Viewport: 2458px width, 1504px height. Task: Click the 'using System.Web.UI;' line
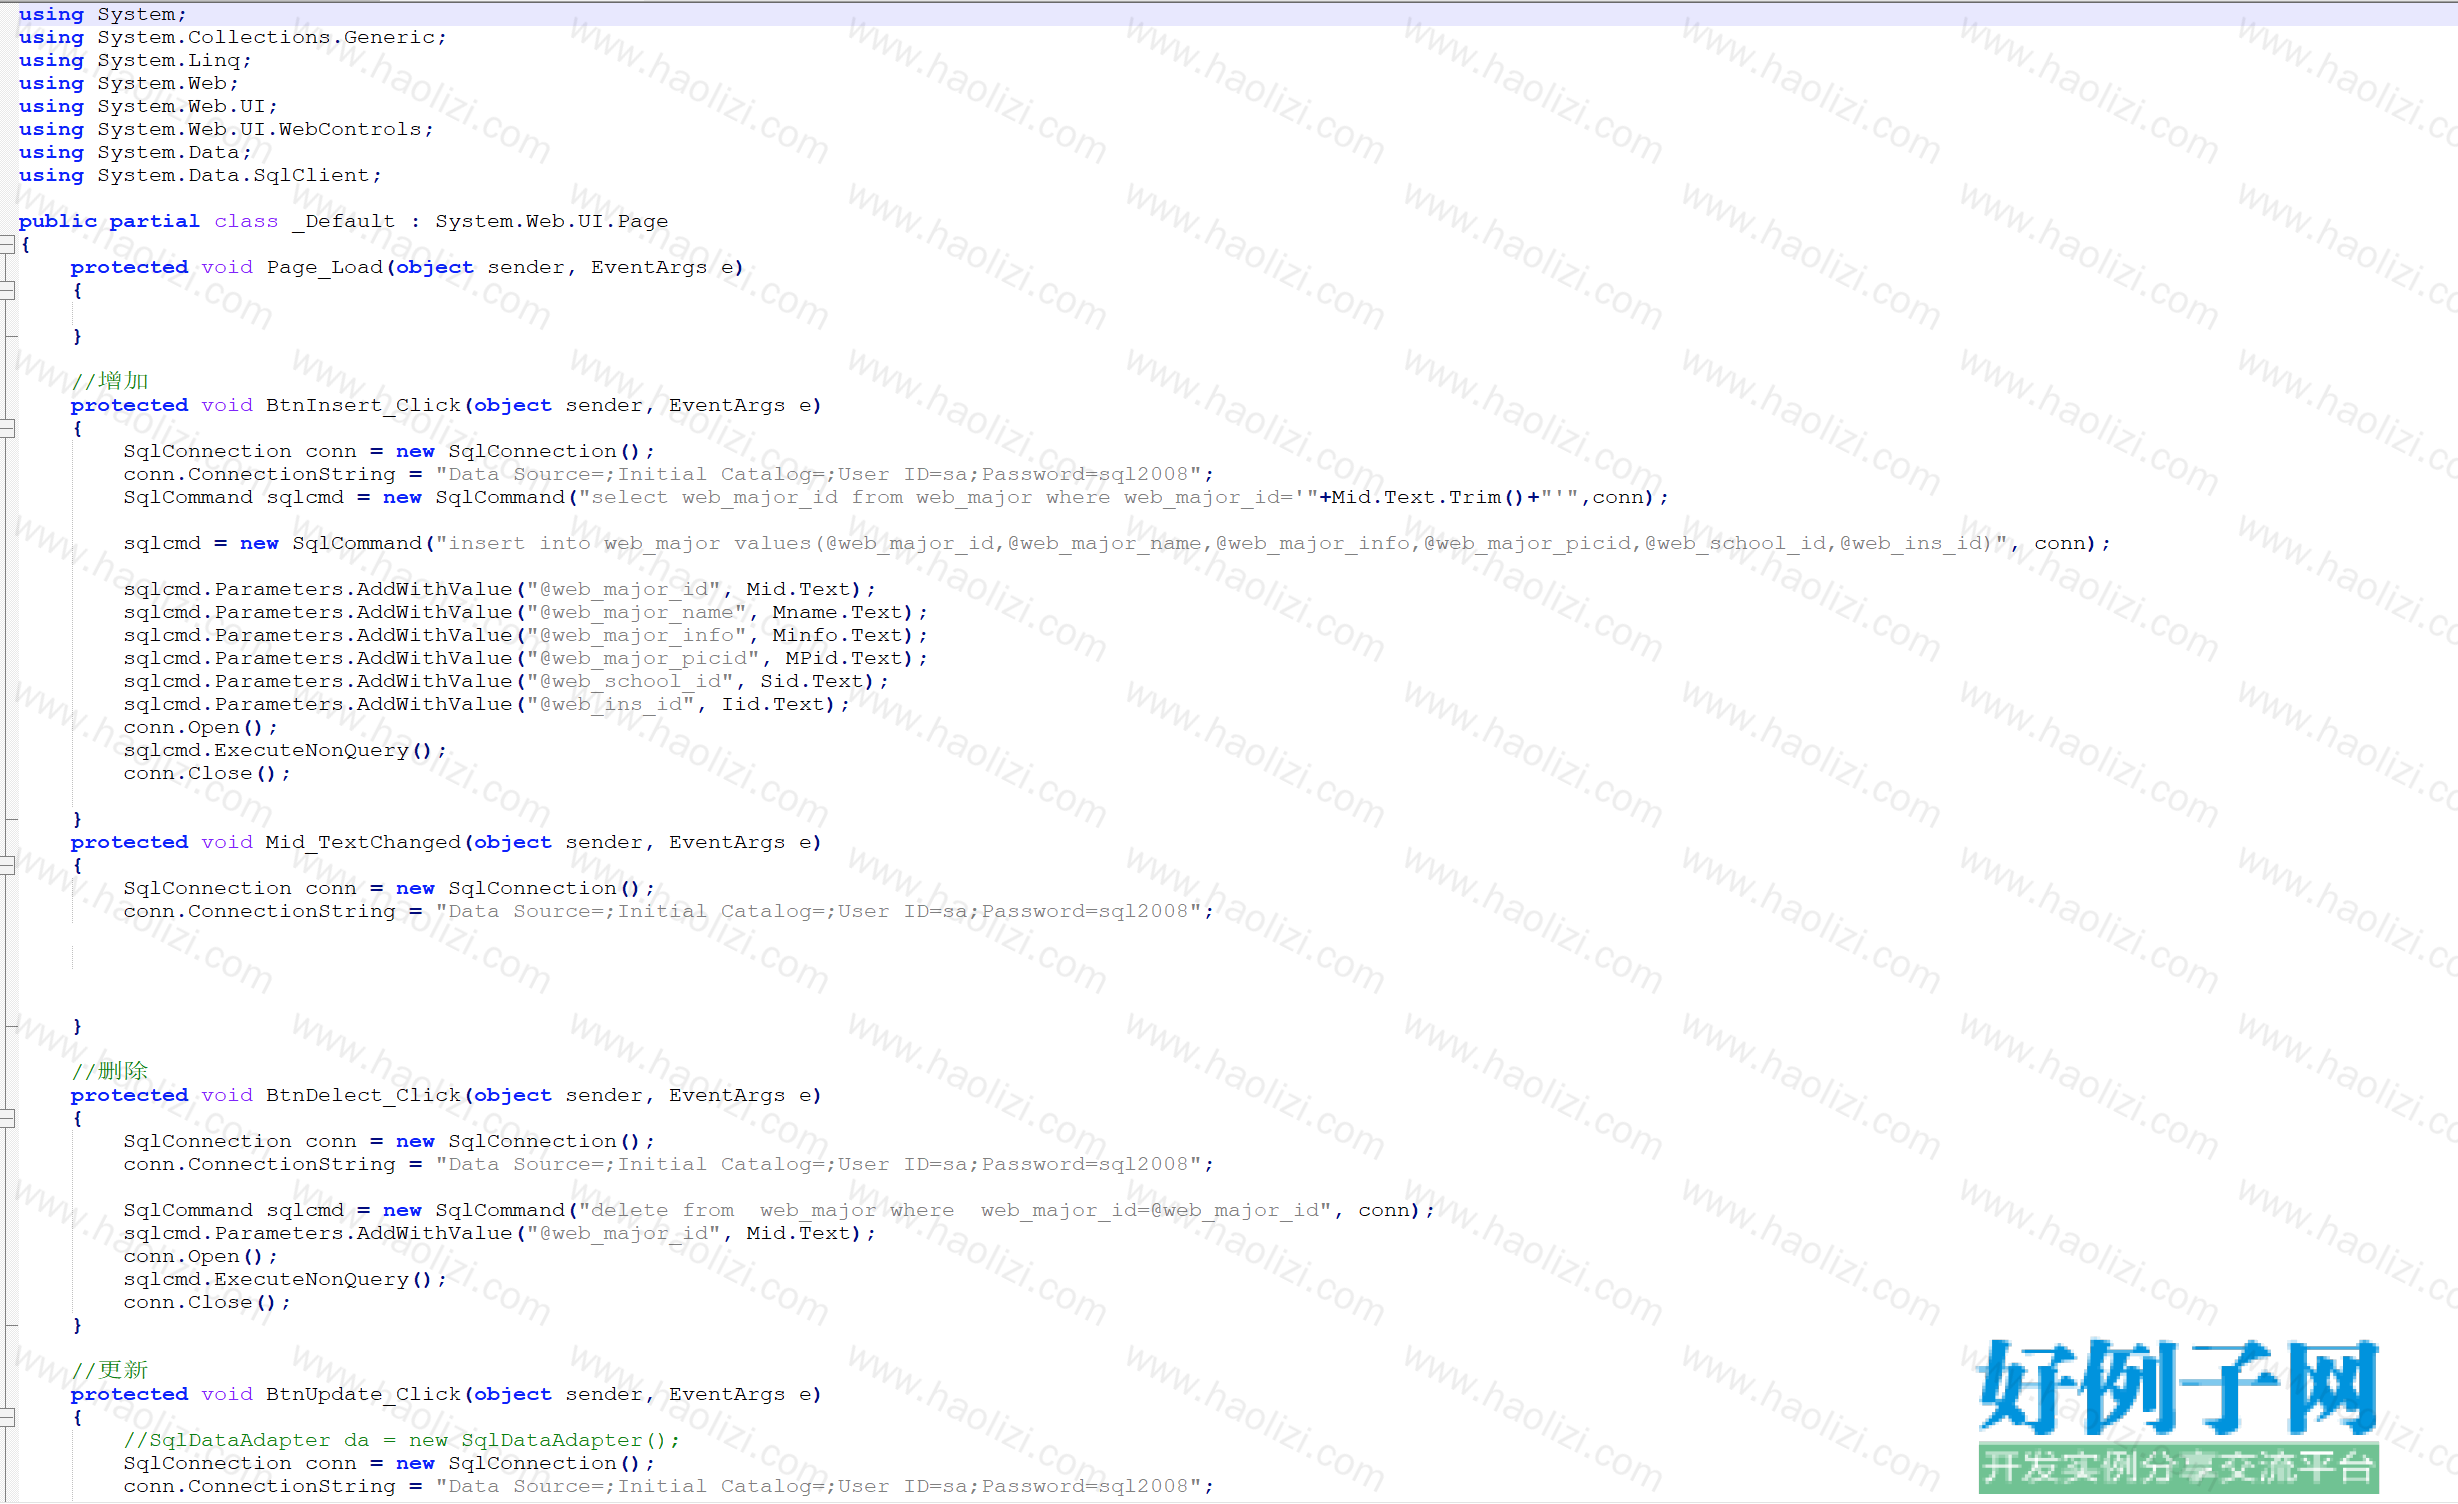tap(148, 106)
